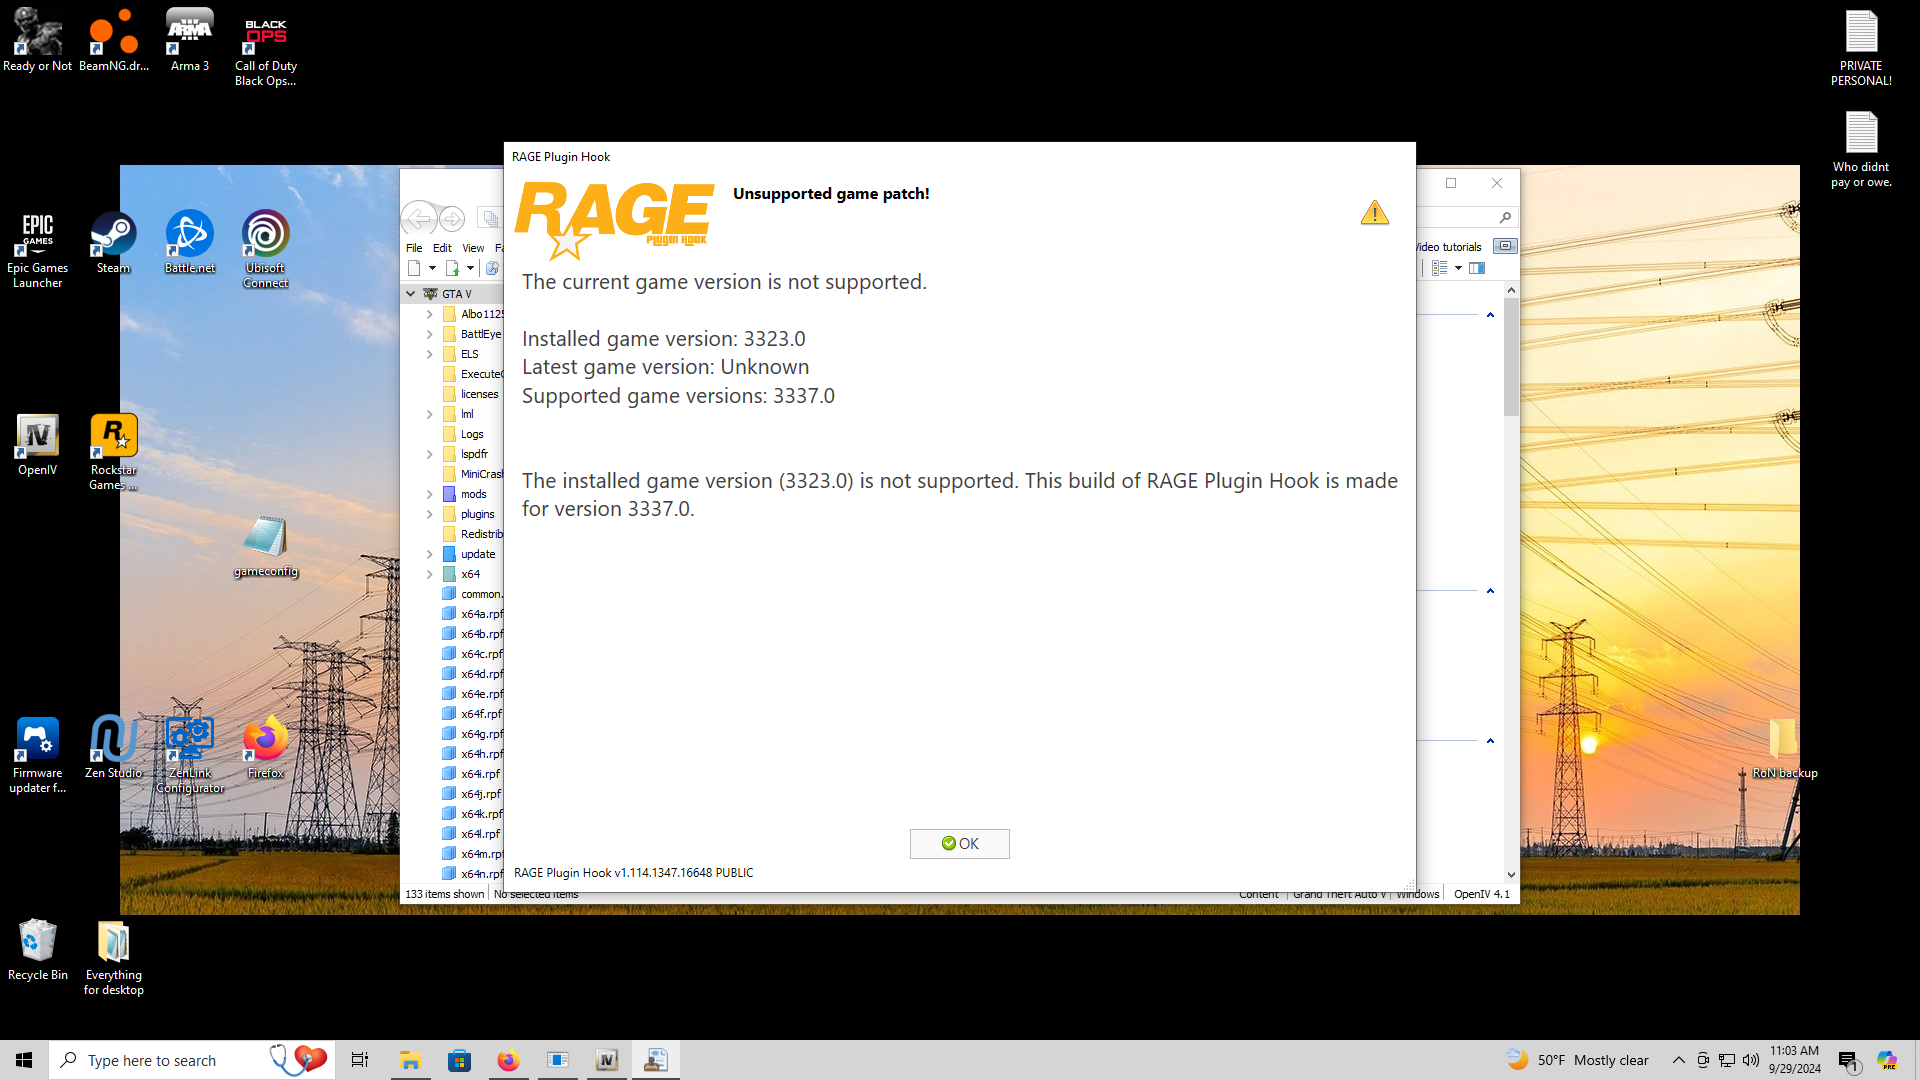Click the OpenIV taskbar button
Viewport: 1920px width, 1080px height.
pyautogui.click(x=607, y=1060)
